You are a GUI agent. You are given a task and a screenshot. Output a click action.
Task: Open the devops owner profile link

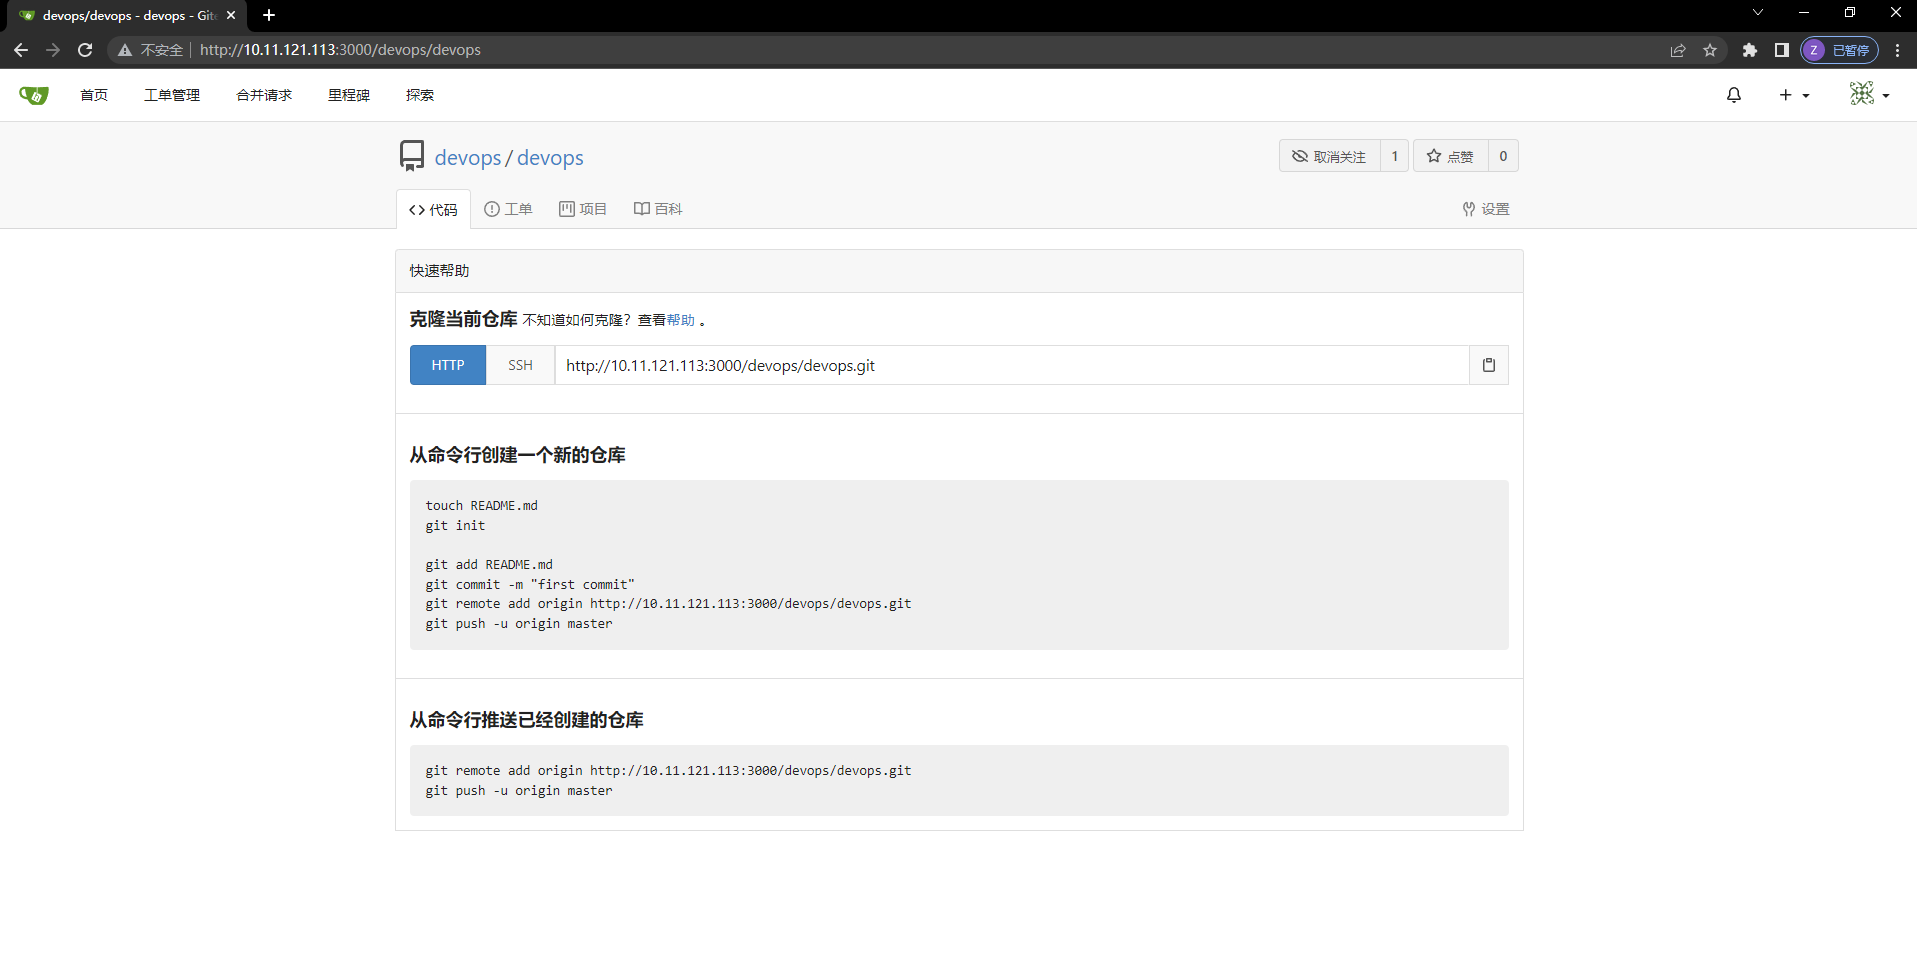pos(467,157)
